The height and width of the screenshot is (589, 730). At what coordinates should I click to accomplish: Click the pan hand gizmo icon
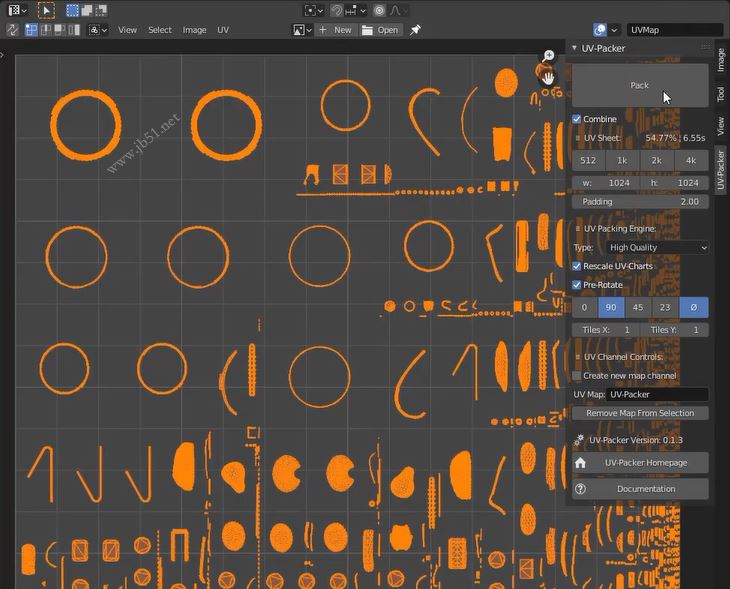click(548, 78)
